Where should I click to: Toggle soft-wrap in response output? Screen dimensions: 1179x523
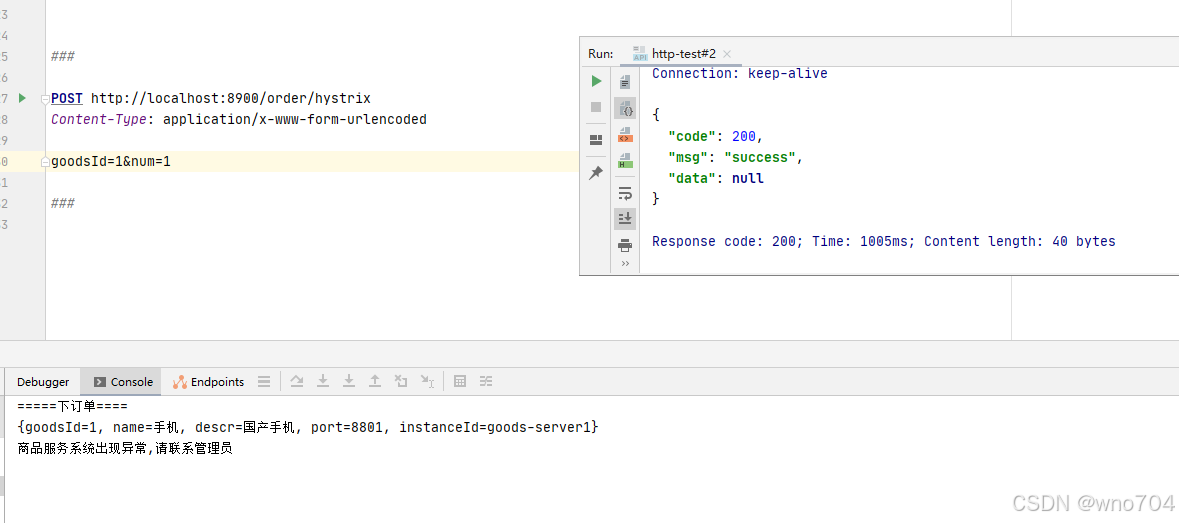click(x=625, y=193)
